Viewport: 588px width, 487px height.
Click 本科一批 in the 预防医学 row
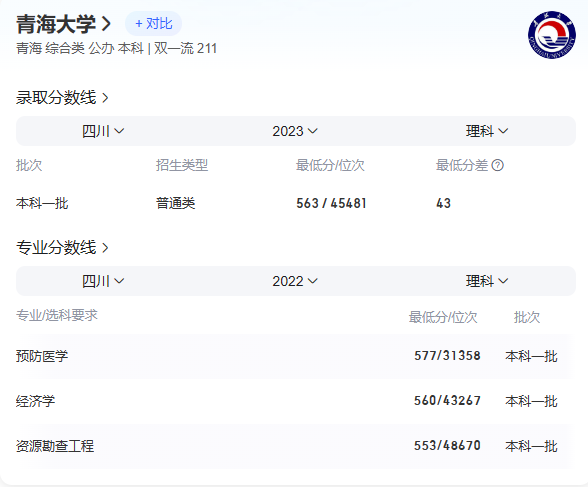[x=531, y=356]
